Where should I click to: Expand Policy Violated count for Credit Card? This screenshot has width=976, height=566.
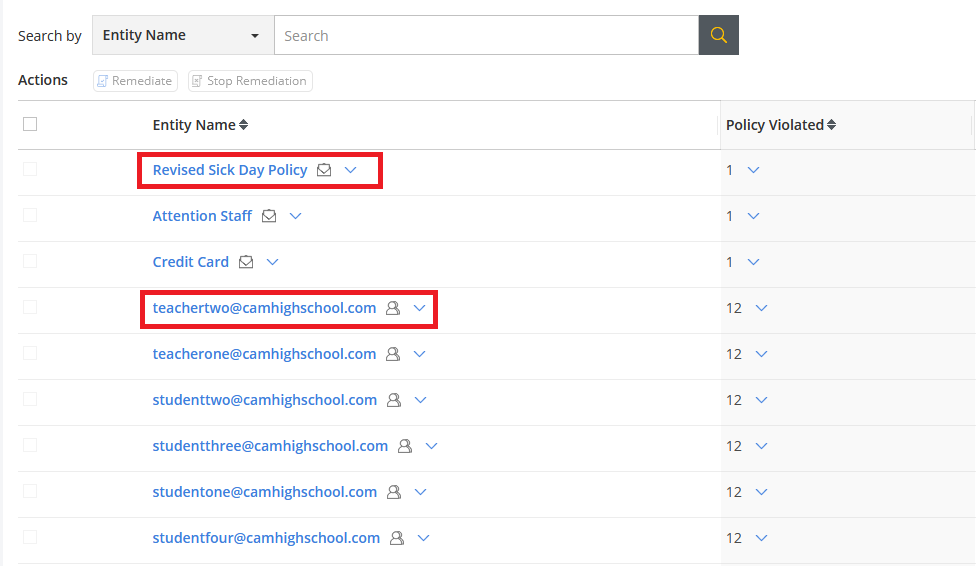[754, 262]
